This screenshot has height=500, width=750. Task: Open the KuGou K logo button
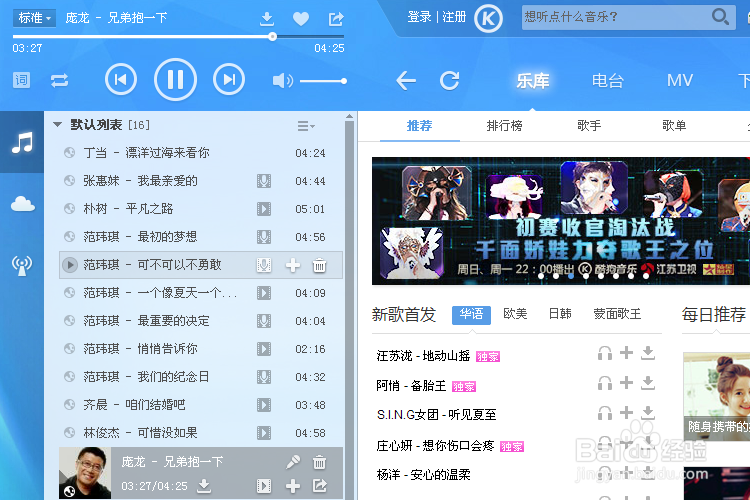[x=488, y=19]
